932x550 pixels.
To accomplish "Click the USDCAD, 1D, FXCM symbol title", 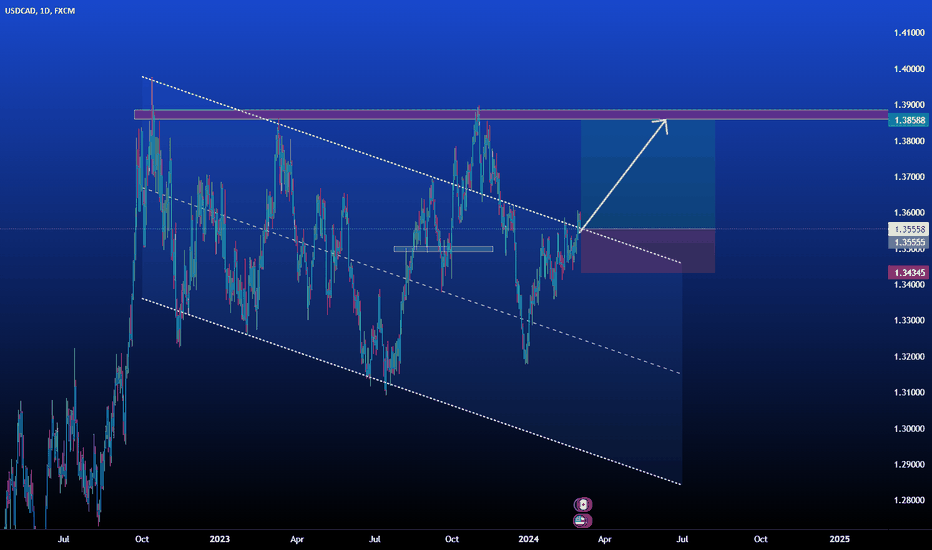I will (x=40, y=11).
